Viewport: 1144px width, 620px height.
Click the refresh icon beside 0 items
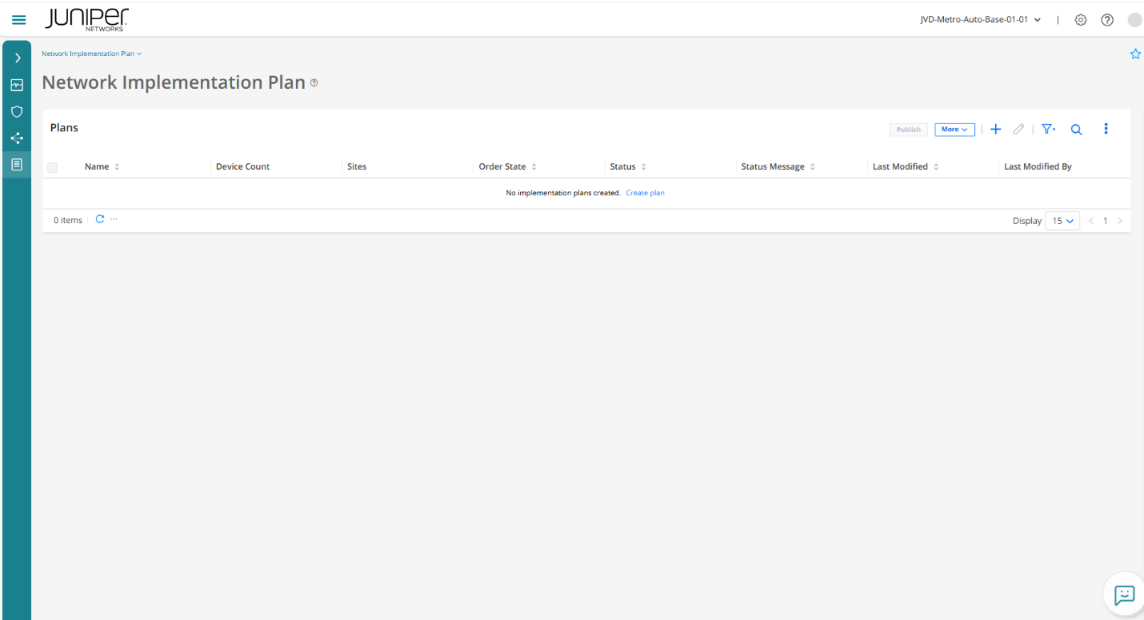point(100,219)
